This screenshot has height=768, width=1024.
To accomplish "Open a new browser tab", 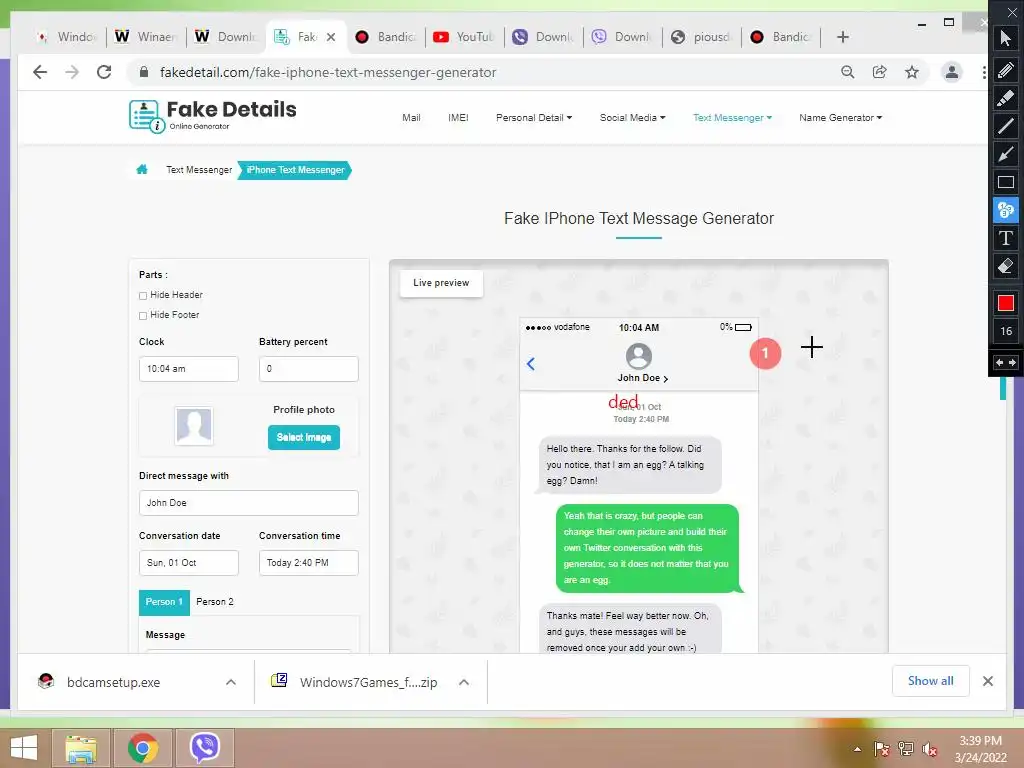I will (x=842, y=37).
